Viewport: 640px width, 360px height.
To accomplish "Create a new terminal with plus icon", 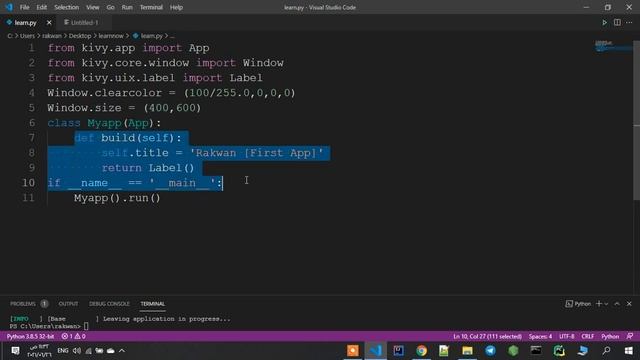I will click(x=599, y=304).
